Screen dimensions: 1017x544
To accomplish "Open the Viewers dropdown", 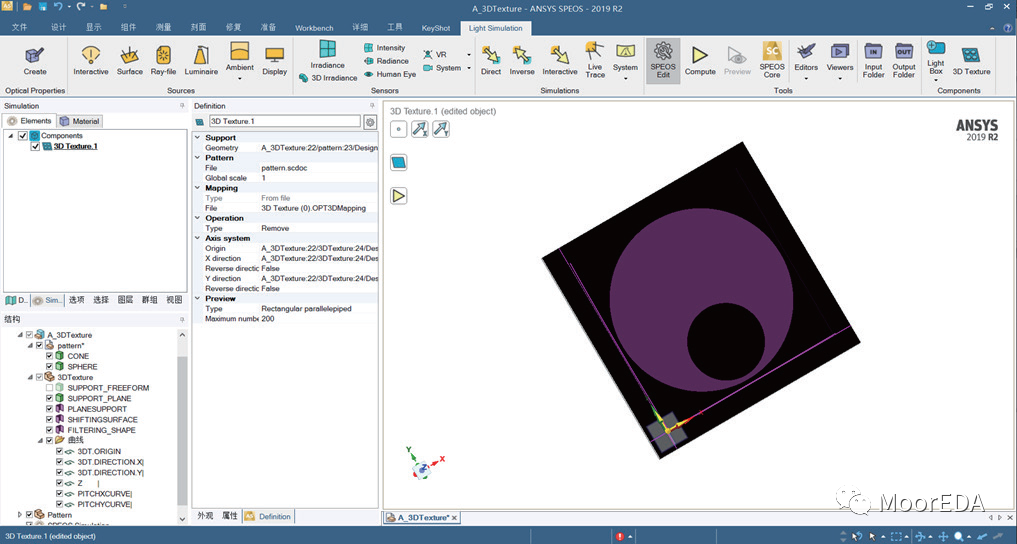I will click(x=840, y=79).
